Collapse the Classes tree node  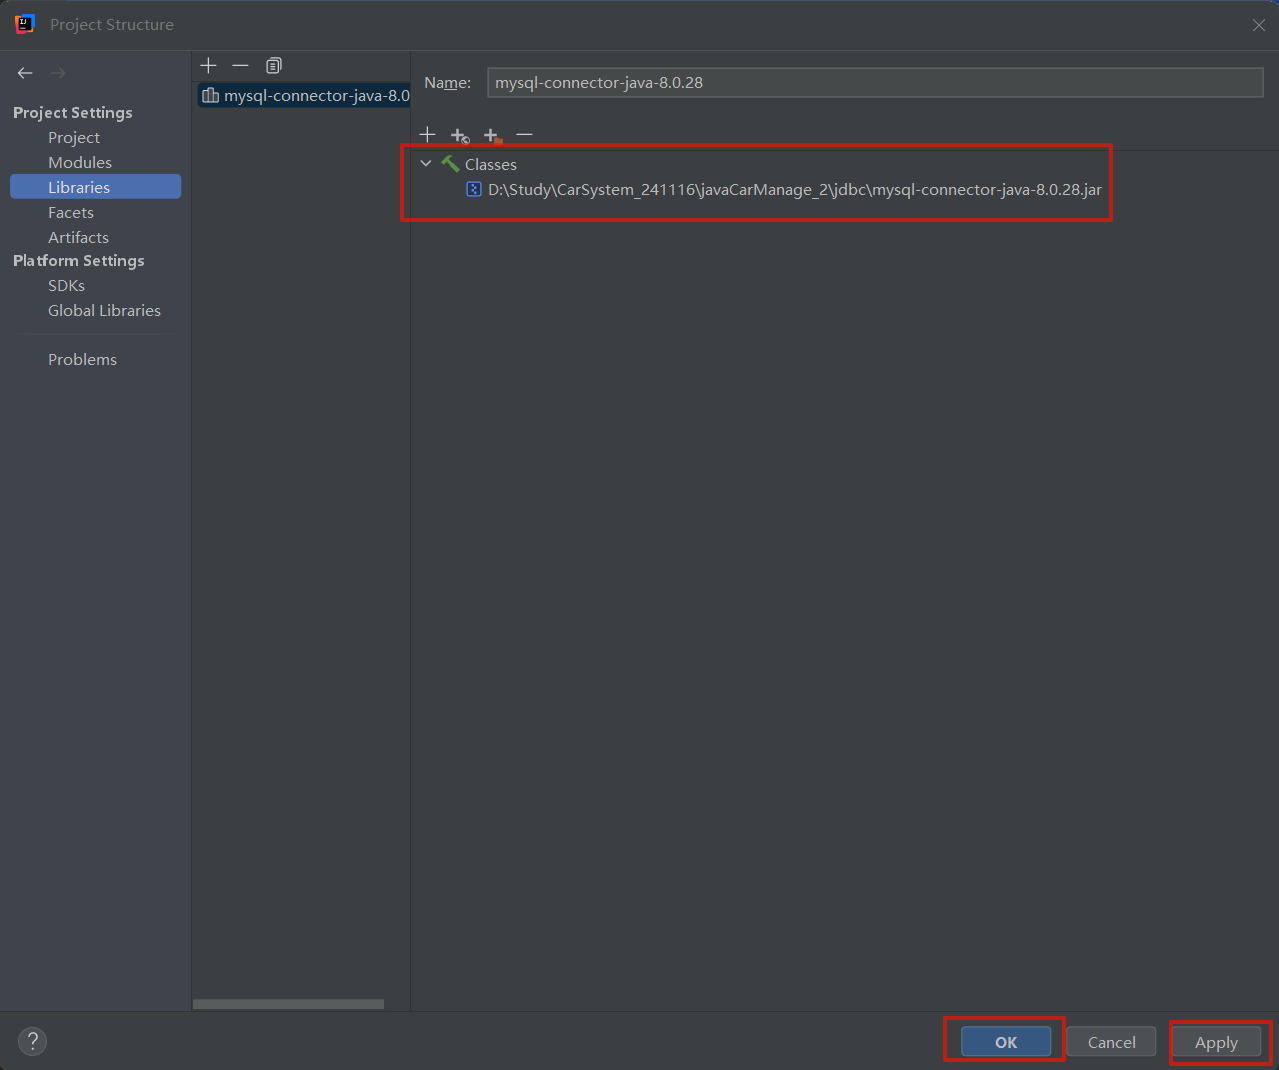(426, 163)
